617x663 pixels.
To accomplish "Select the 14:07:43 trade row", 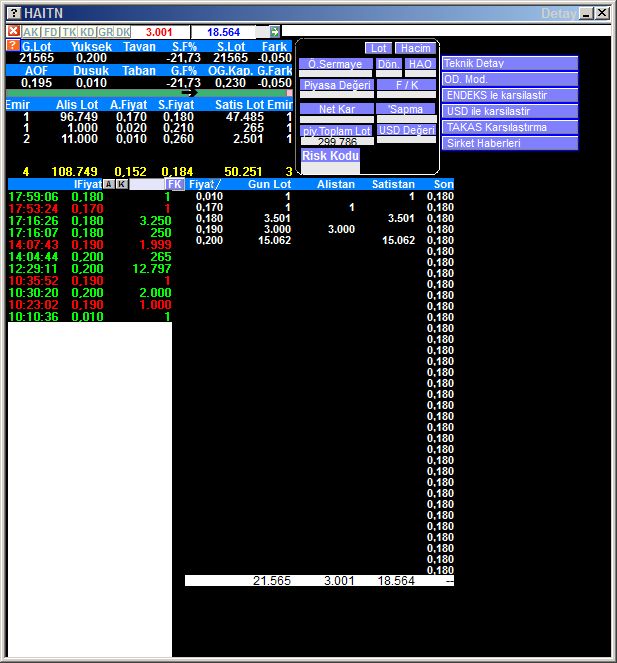I will (90, 244).
